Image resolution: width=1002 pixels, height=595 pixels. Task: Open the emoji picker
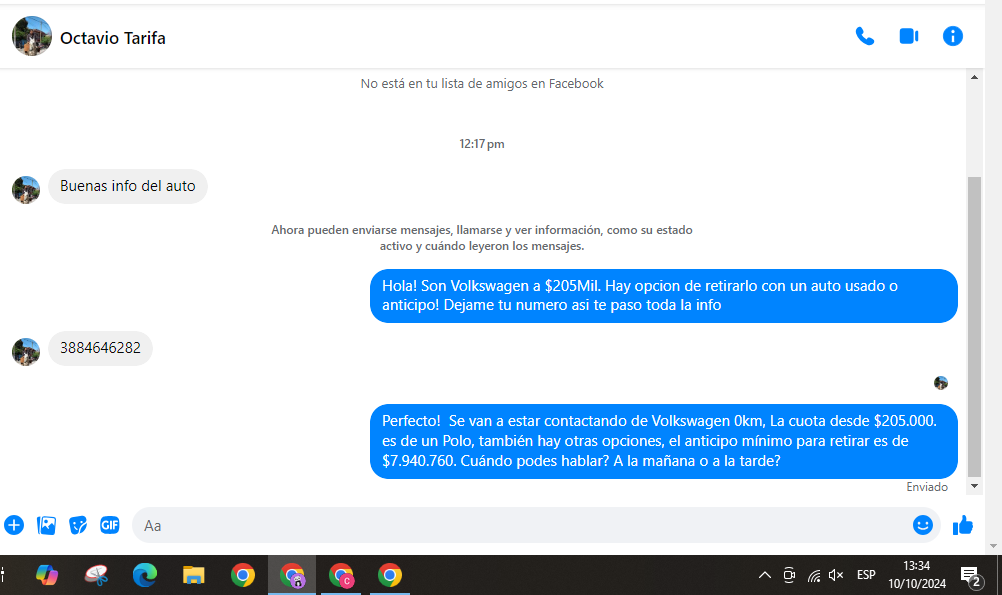pos(922,525)
